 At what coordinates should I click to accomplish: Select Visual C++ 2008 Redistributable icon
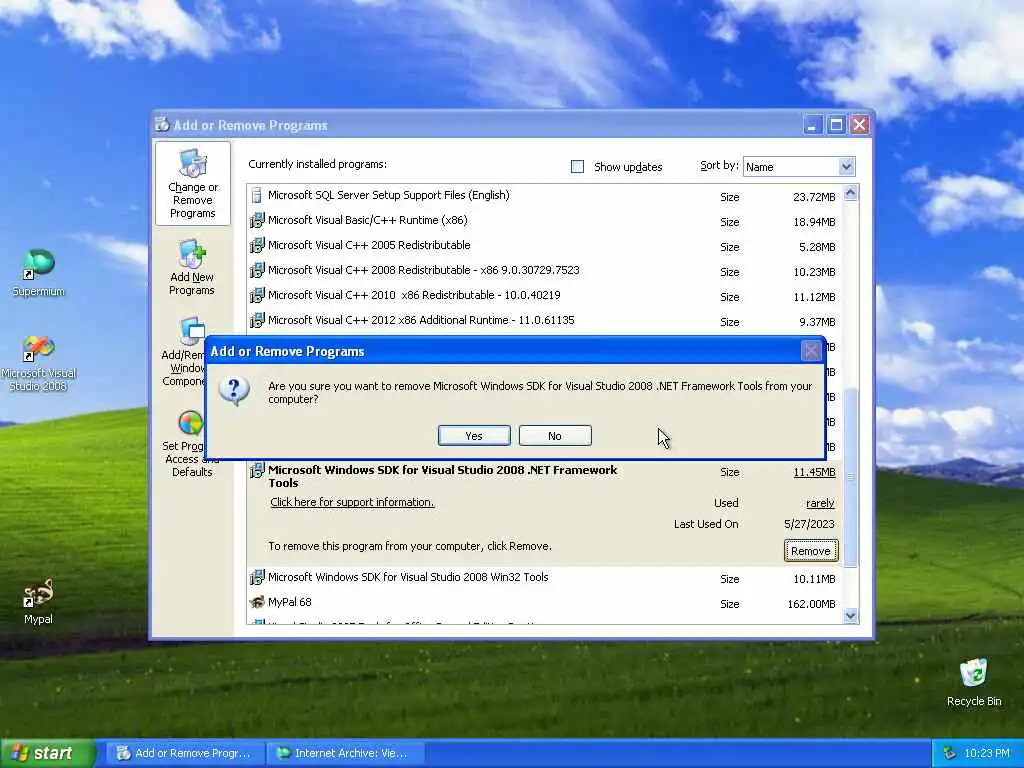(257, 270)
